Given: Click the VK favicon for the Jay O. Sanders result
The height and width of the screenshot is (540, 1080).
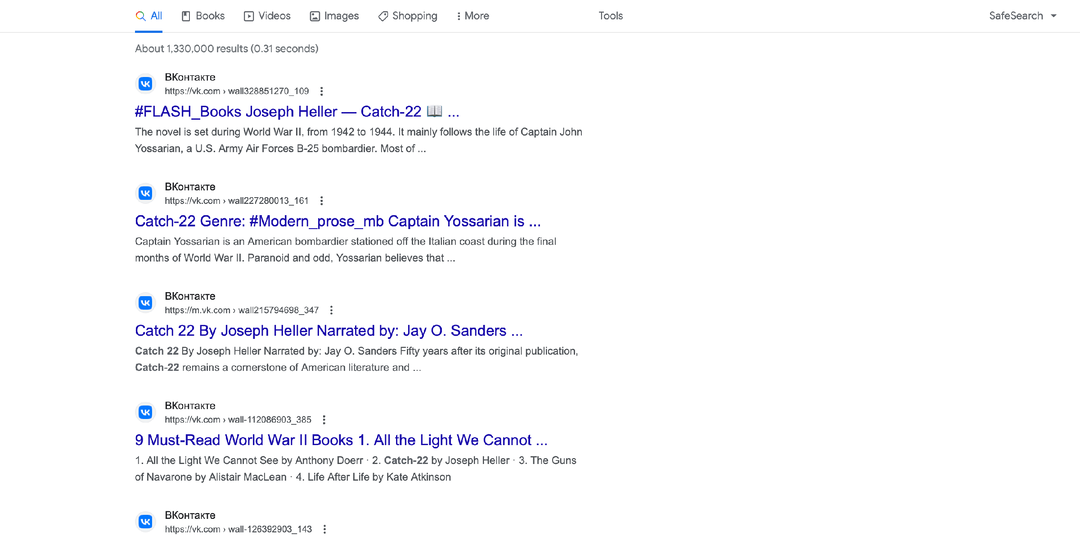Looking at the screenshot, I should click(x=145, y=303).
